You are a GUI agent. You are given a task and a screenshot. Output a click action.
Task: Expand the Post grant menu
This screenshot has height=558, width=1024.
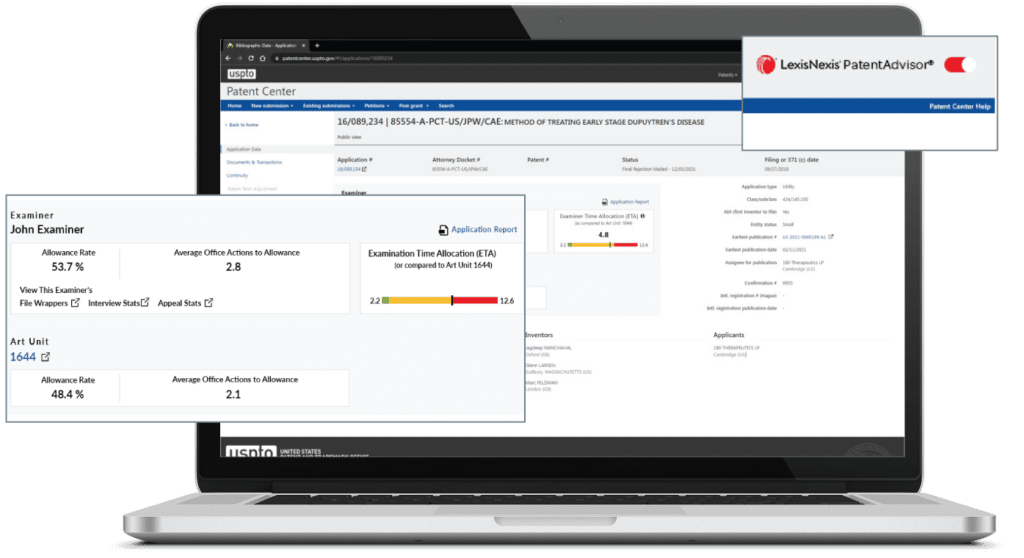pyautogui.click(x=413, y=106)
